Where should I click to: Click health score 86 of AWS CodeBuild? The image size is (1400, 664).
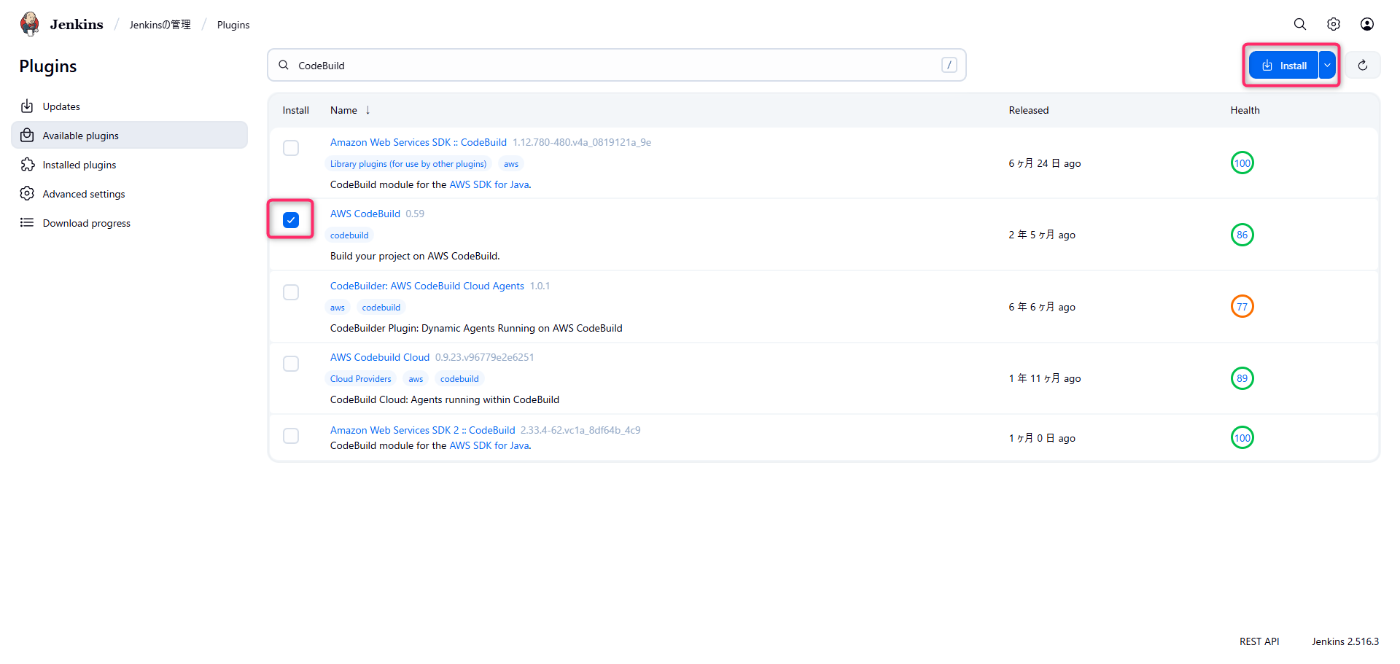1242,235
